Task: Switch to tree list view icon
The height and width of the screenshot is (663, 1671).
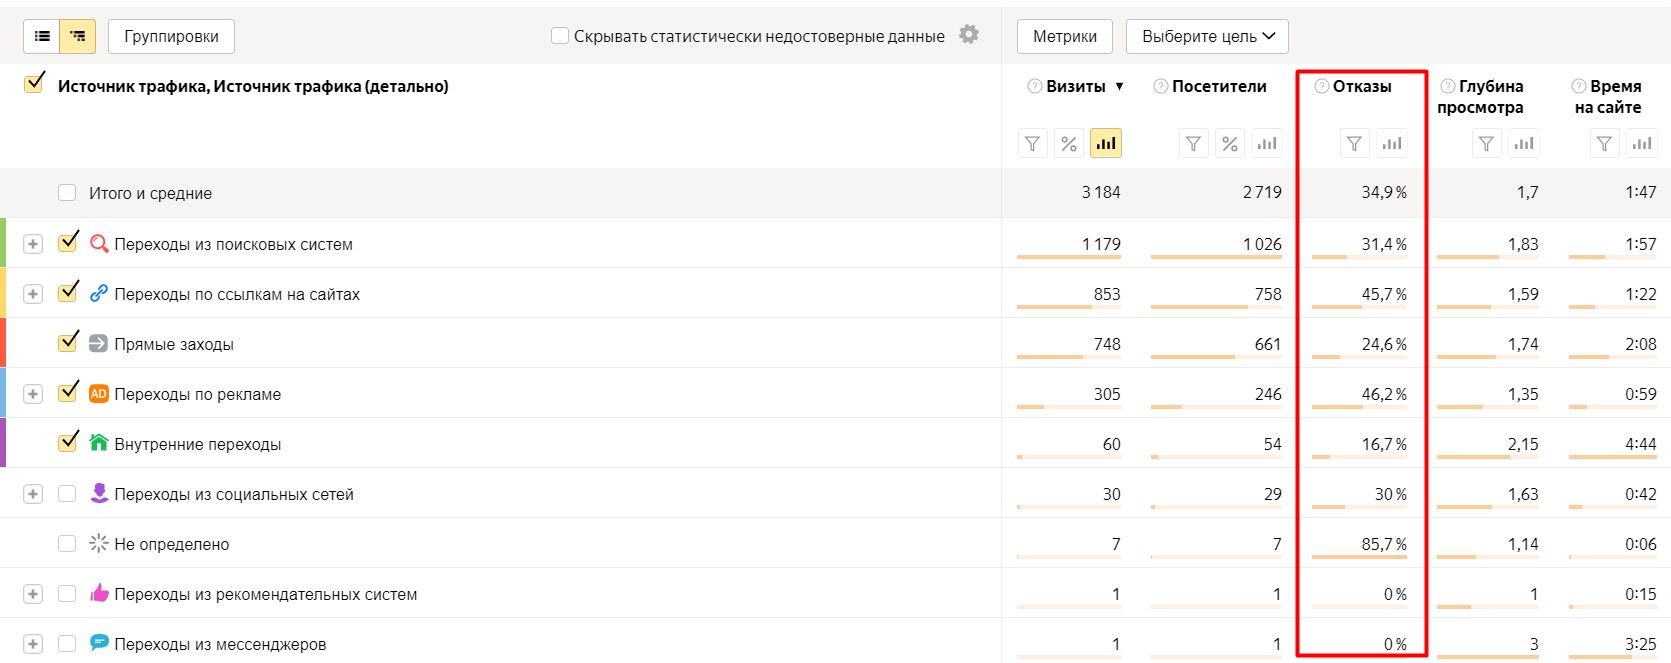Action: click(77, 36)
